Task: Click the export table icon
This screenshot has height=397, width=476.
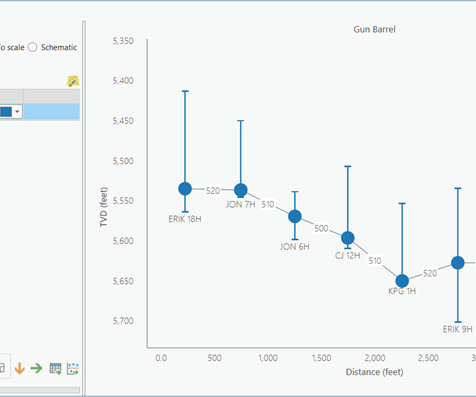Action: 55,369
